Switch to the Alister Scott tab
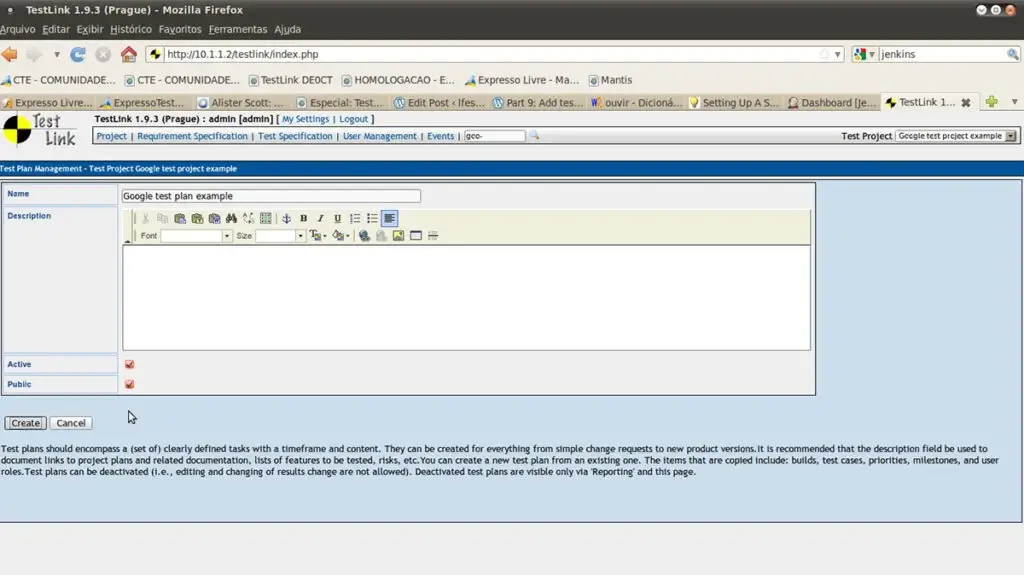This screenshot has width=1024, height=575. pyautogui.click(x=242, y=103)
